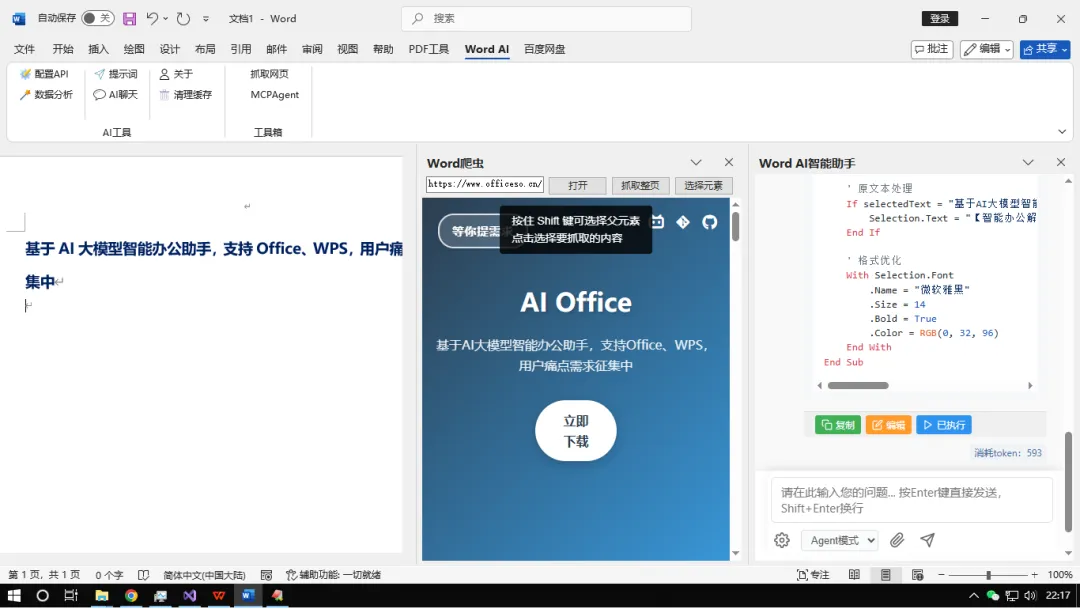Switch to the 开始 ribbon tab
The height and width of the screenshot is (609, 1080).
tap(63, 49)
